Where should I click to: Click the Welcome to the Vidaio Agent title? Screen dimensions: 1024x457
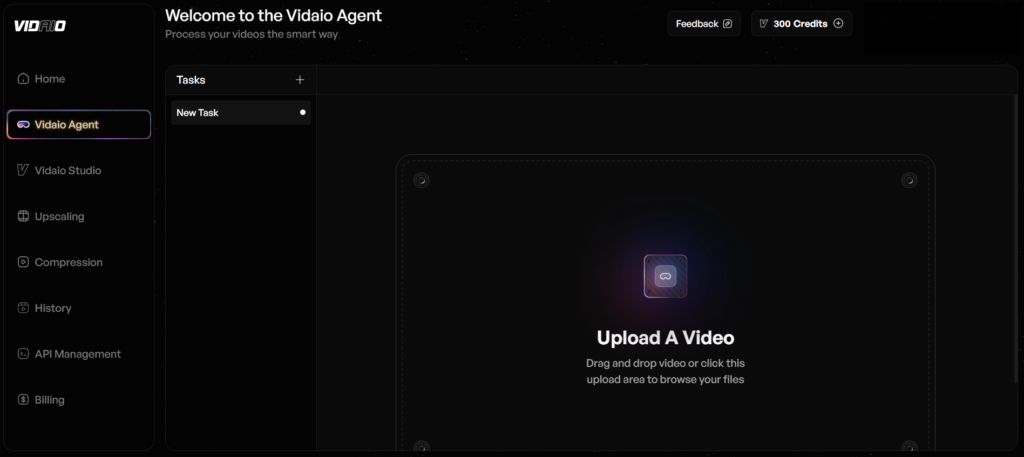274,15
